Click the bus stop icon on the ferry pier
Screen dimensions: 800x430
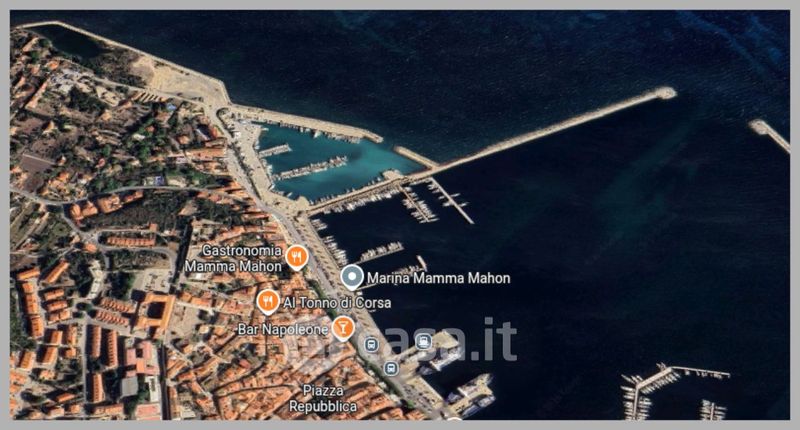[423, 341]
